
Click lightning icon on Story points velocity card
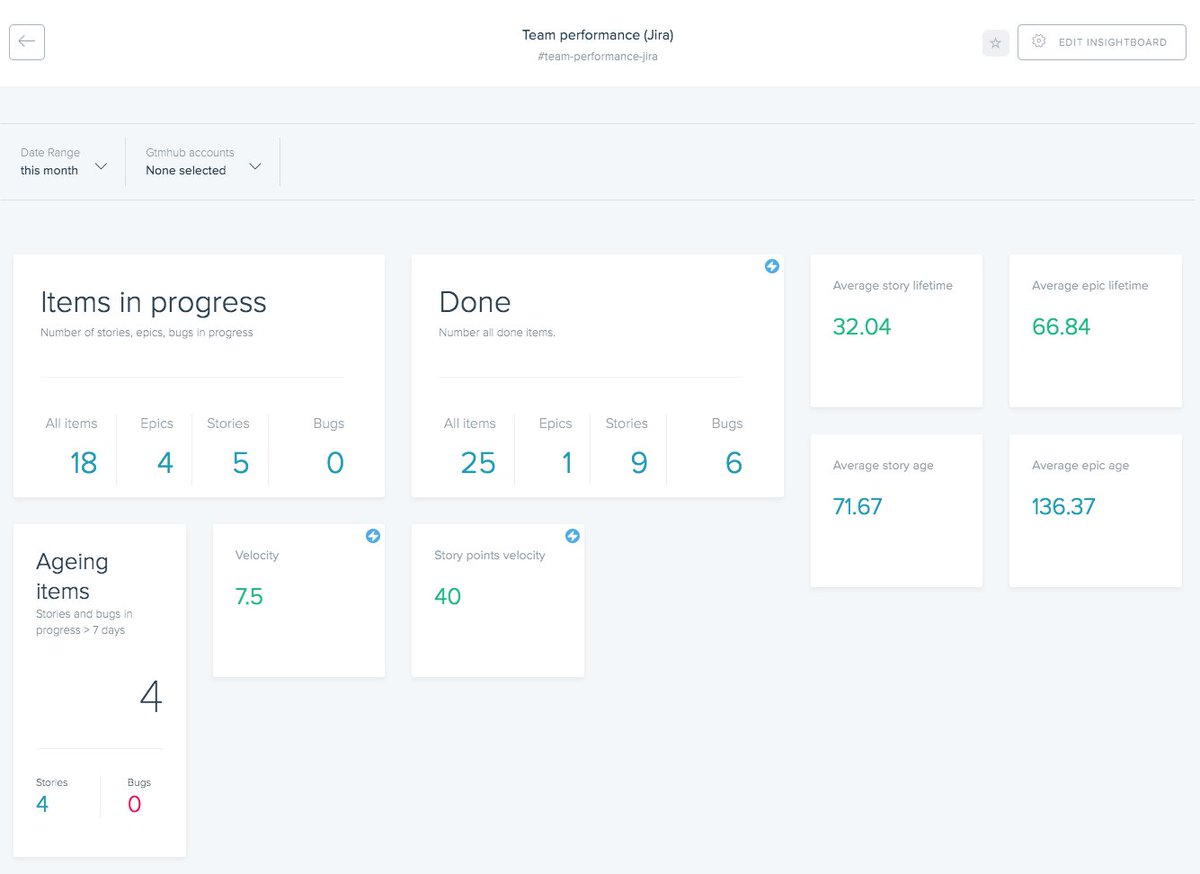[x=572, y=536]
